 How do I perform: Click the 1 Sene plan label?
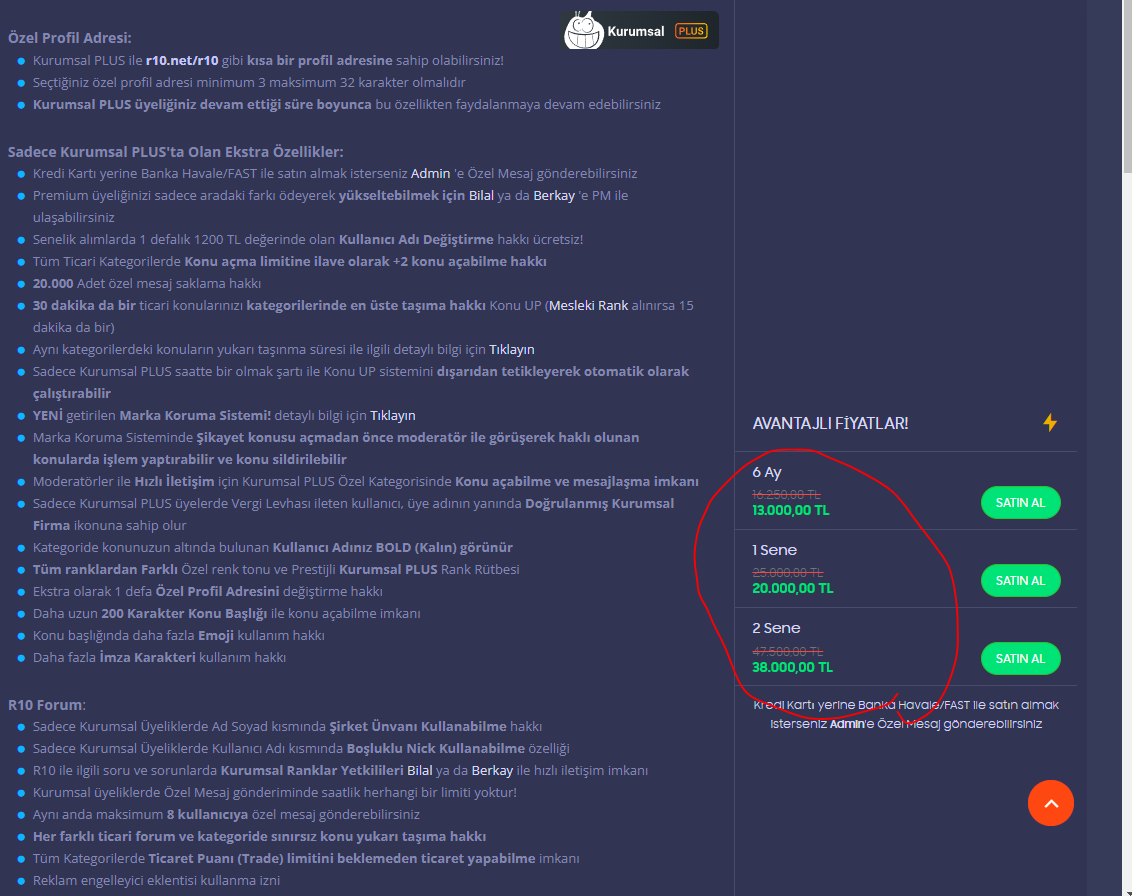click(775, 550)
